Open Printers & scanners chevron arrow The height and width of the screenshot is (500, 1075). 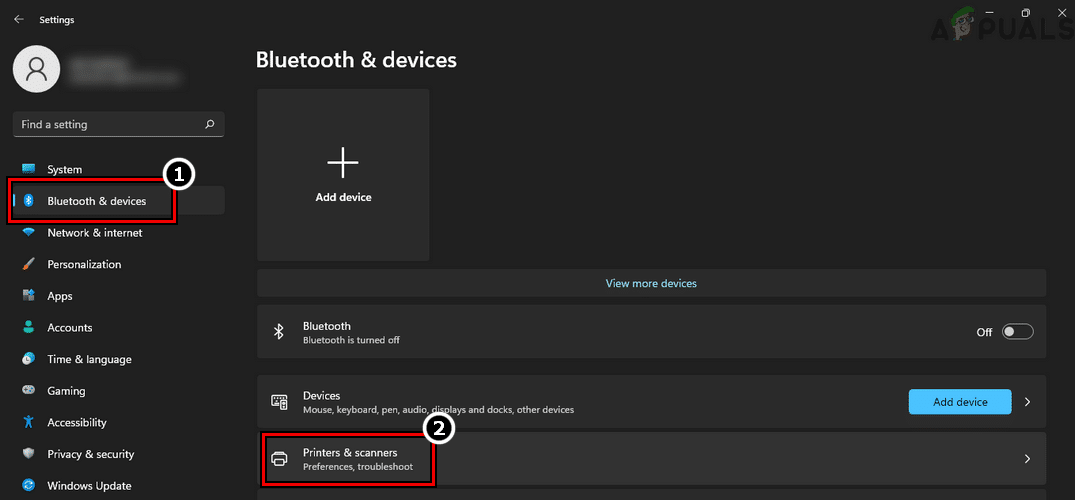tap(1027, 459)
